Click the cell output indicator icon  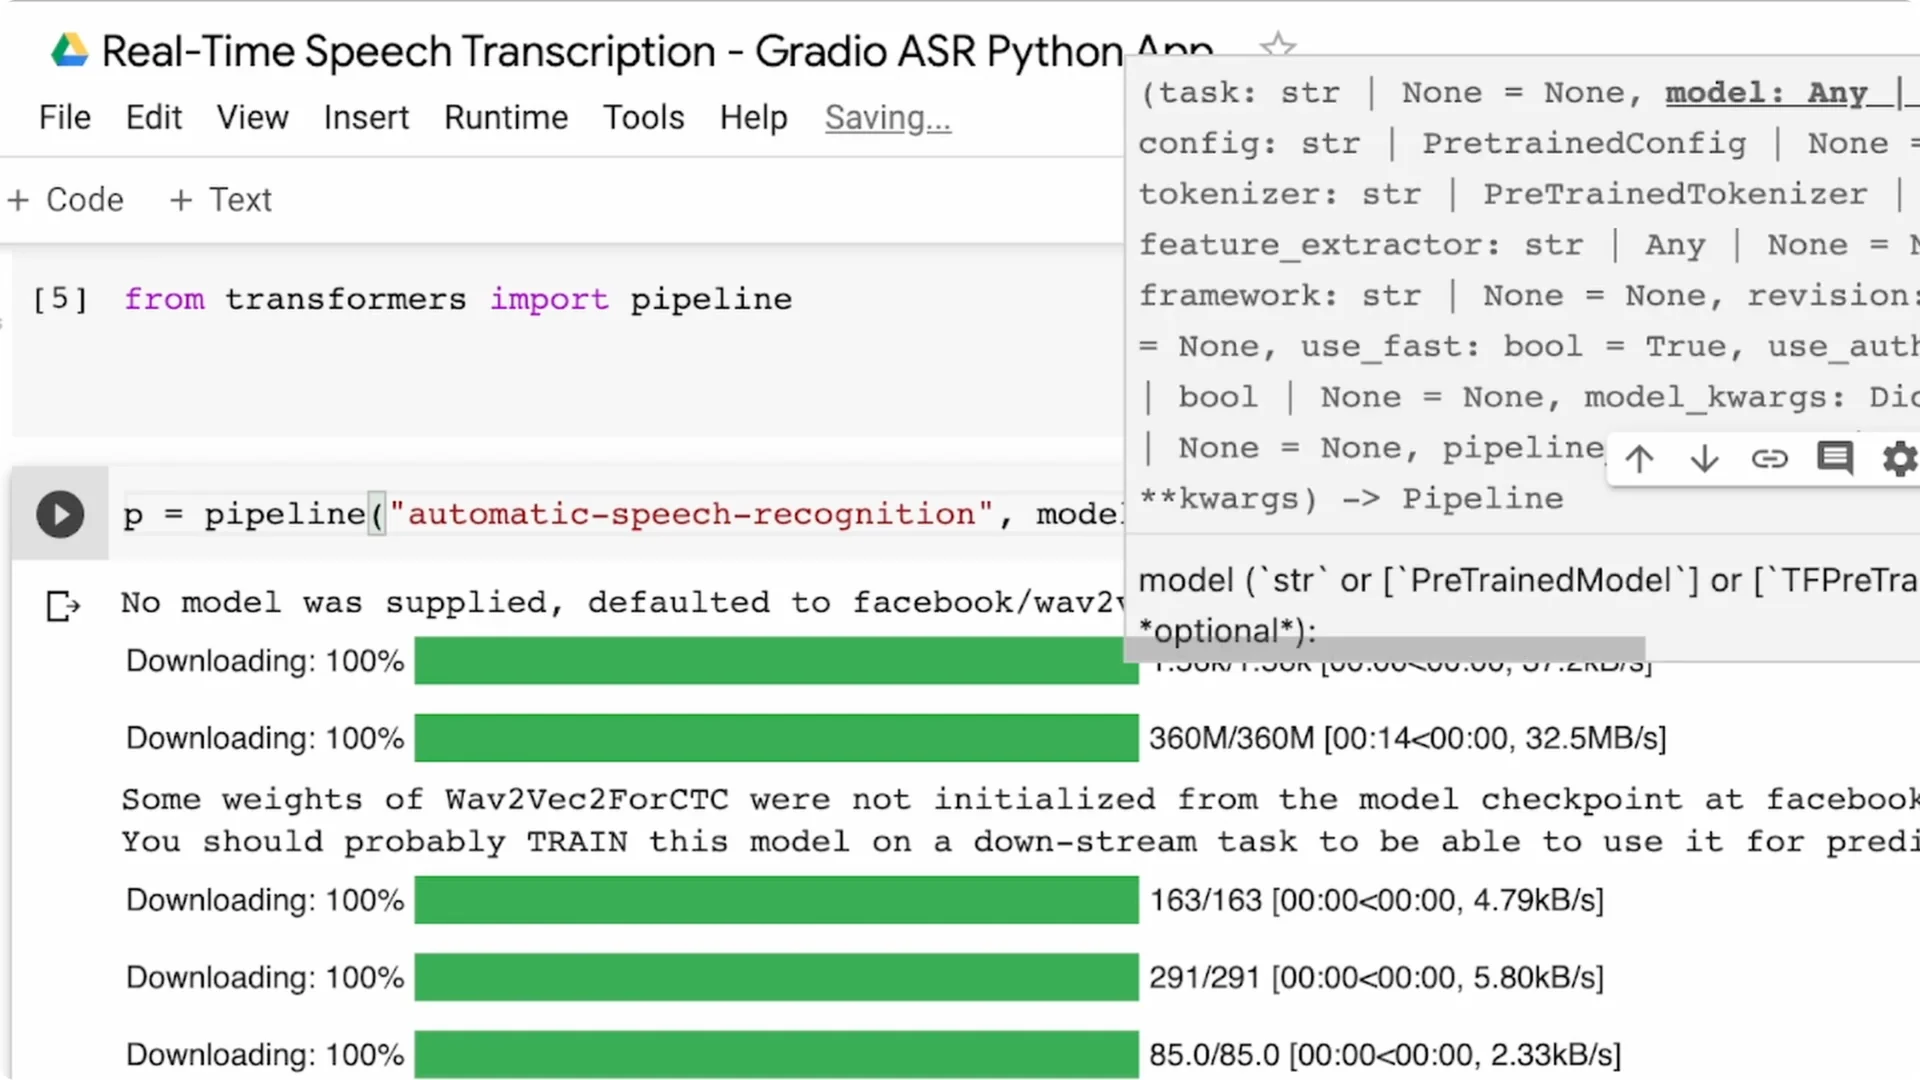[62, 606]
